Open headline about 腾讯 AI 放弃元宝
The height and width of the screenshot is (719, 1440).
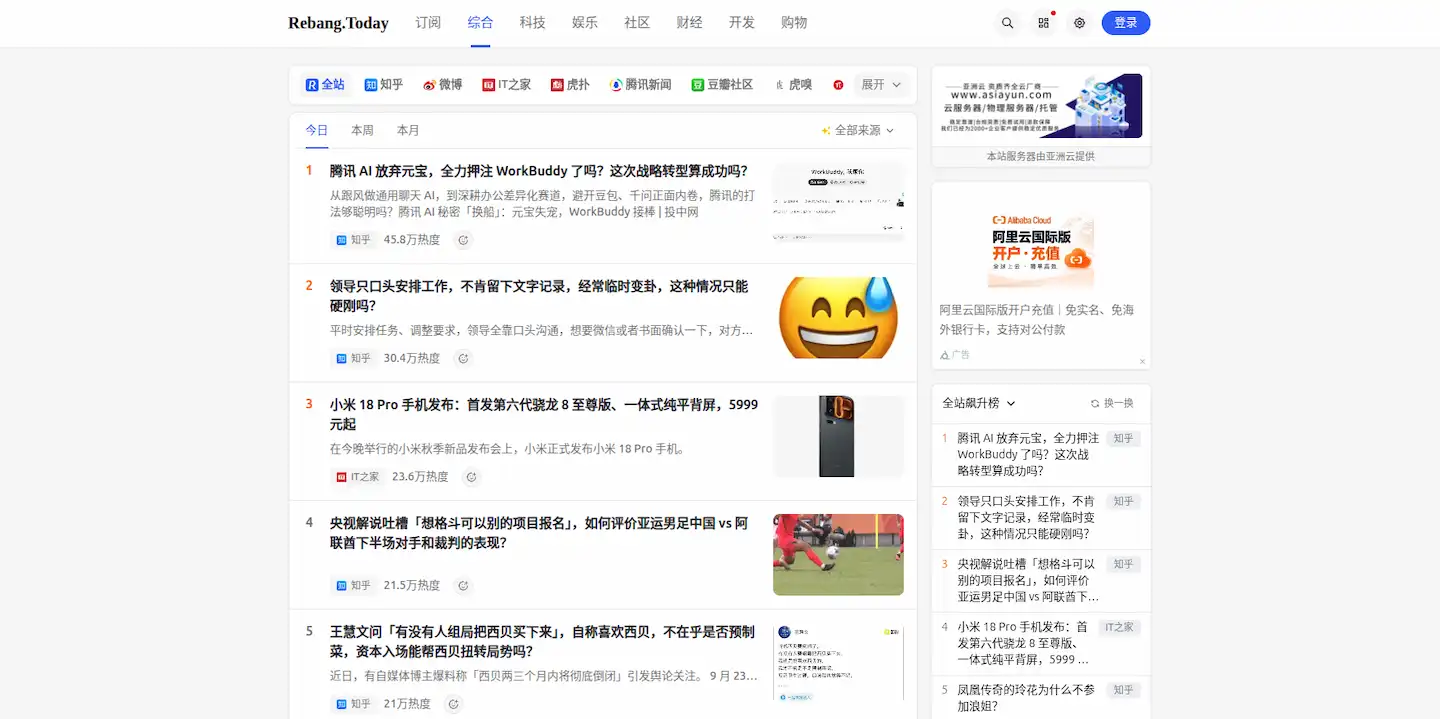(x=539, y=171)
